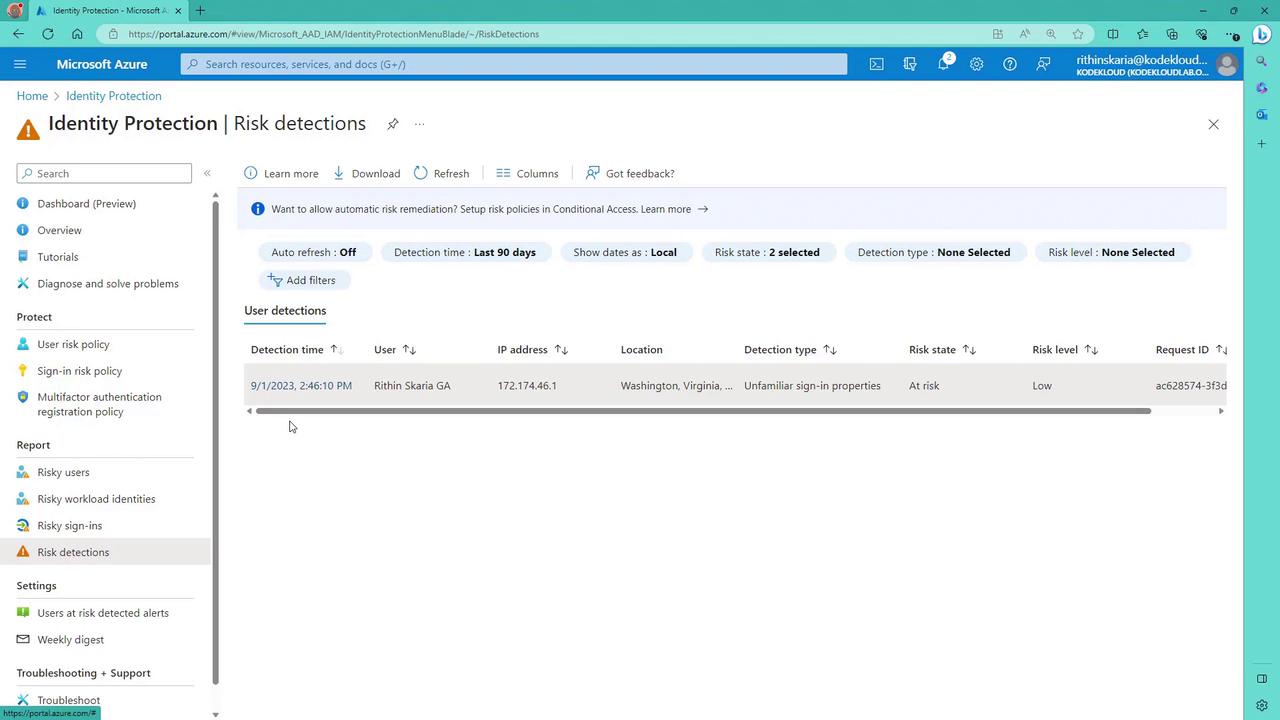This screenshot has height=720, width=1280.
Task: Open portal settings gear
Action: (976, 64)
